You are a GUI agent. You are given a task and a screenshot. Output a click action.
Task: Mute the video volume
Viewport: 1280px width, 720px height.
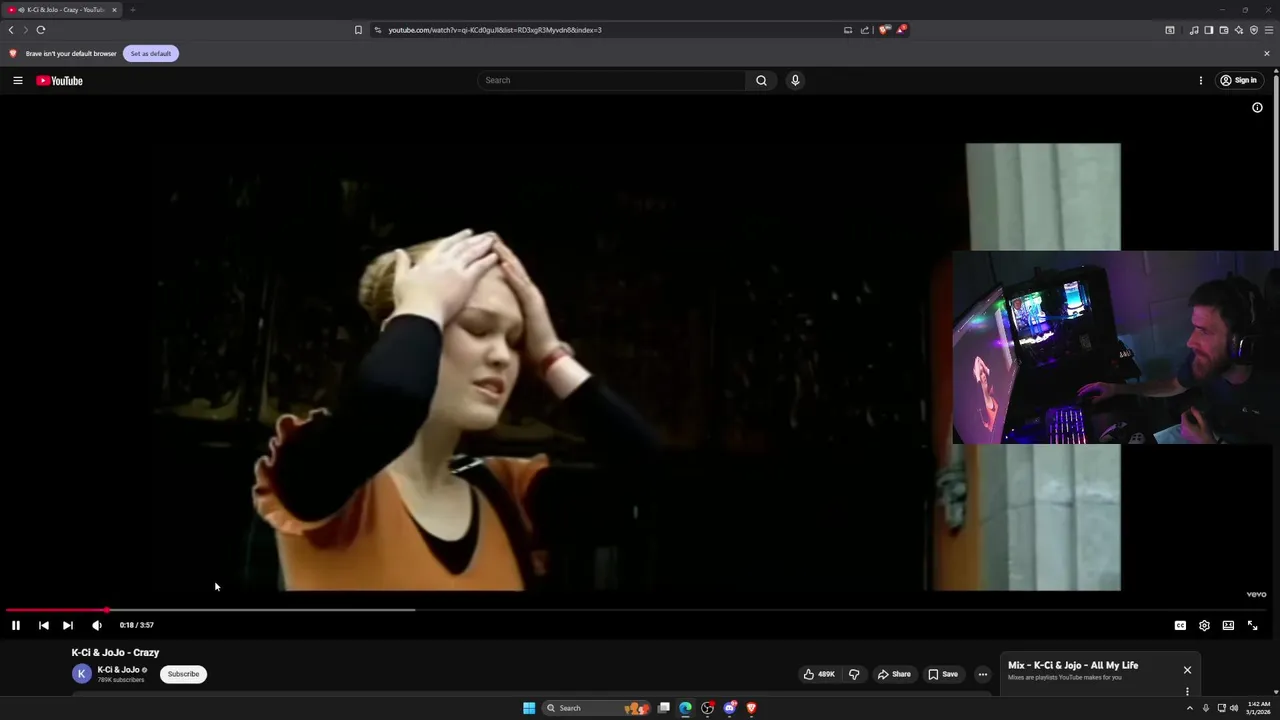tap(97, 625)
